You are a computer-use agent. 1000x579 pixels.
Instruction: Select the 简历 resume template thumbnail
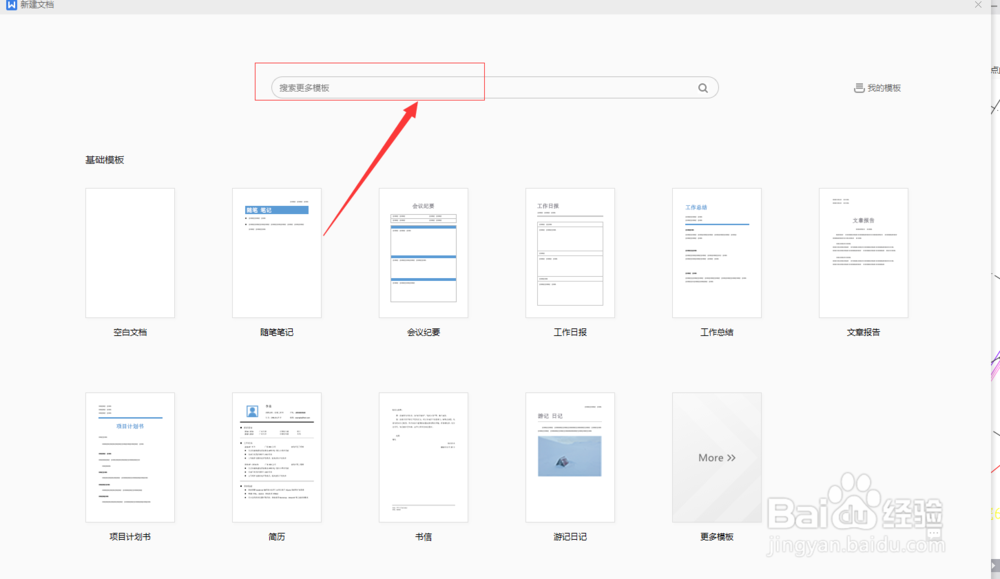point(277,458)
